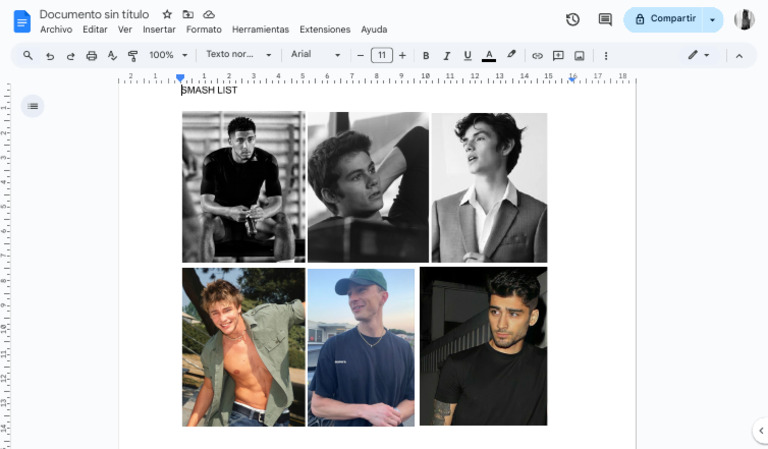Toggle italic formatting
The height and width of the screenshot is (449, 768).
coord(446,56)
